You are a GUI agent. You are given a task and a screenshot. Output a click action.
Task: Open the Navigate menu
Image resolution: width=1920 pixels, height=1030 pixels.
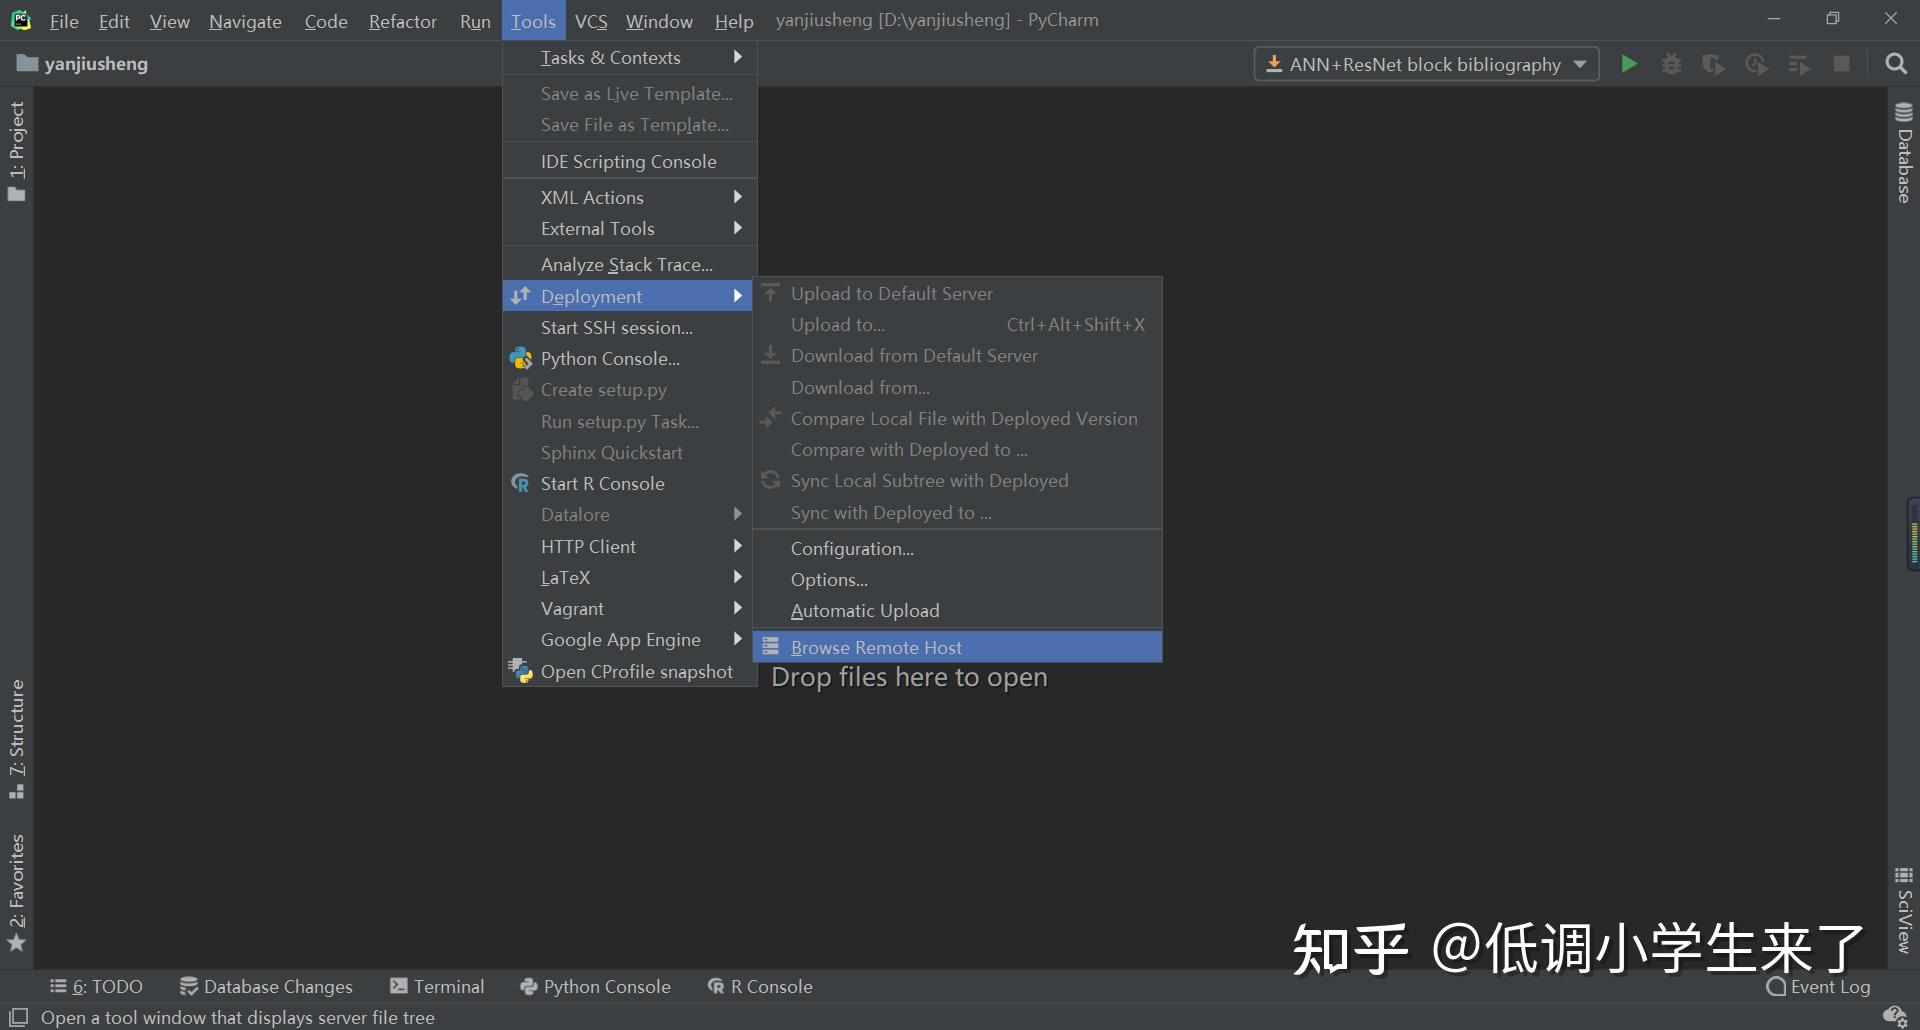tap(245, 21)
